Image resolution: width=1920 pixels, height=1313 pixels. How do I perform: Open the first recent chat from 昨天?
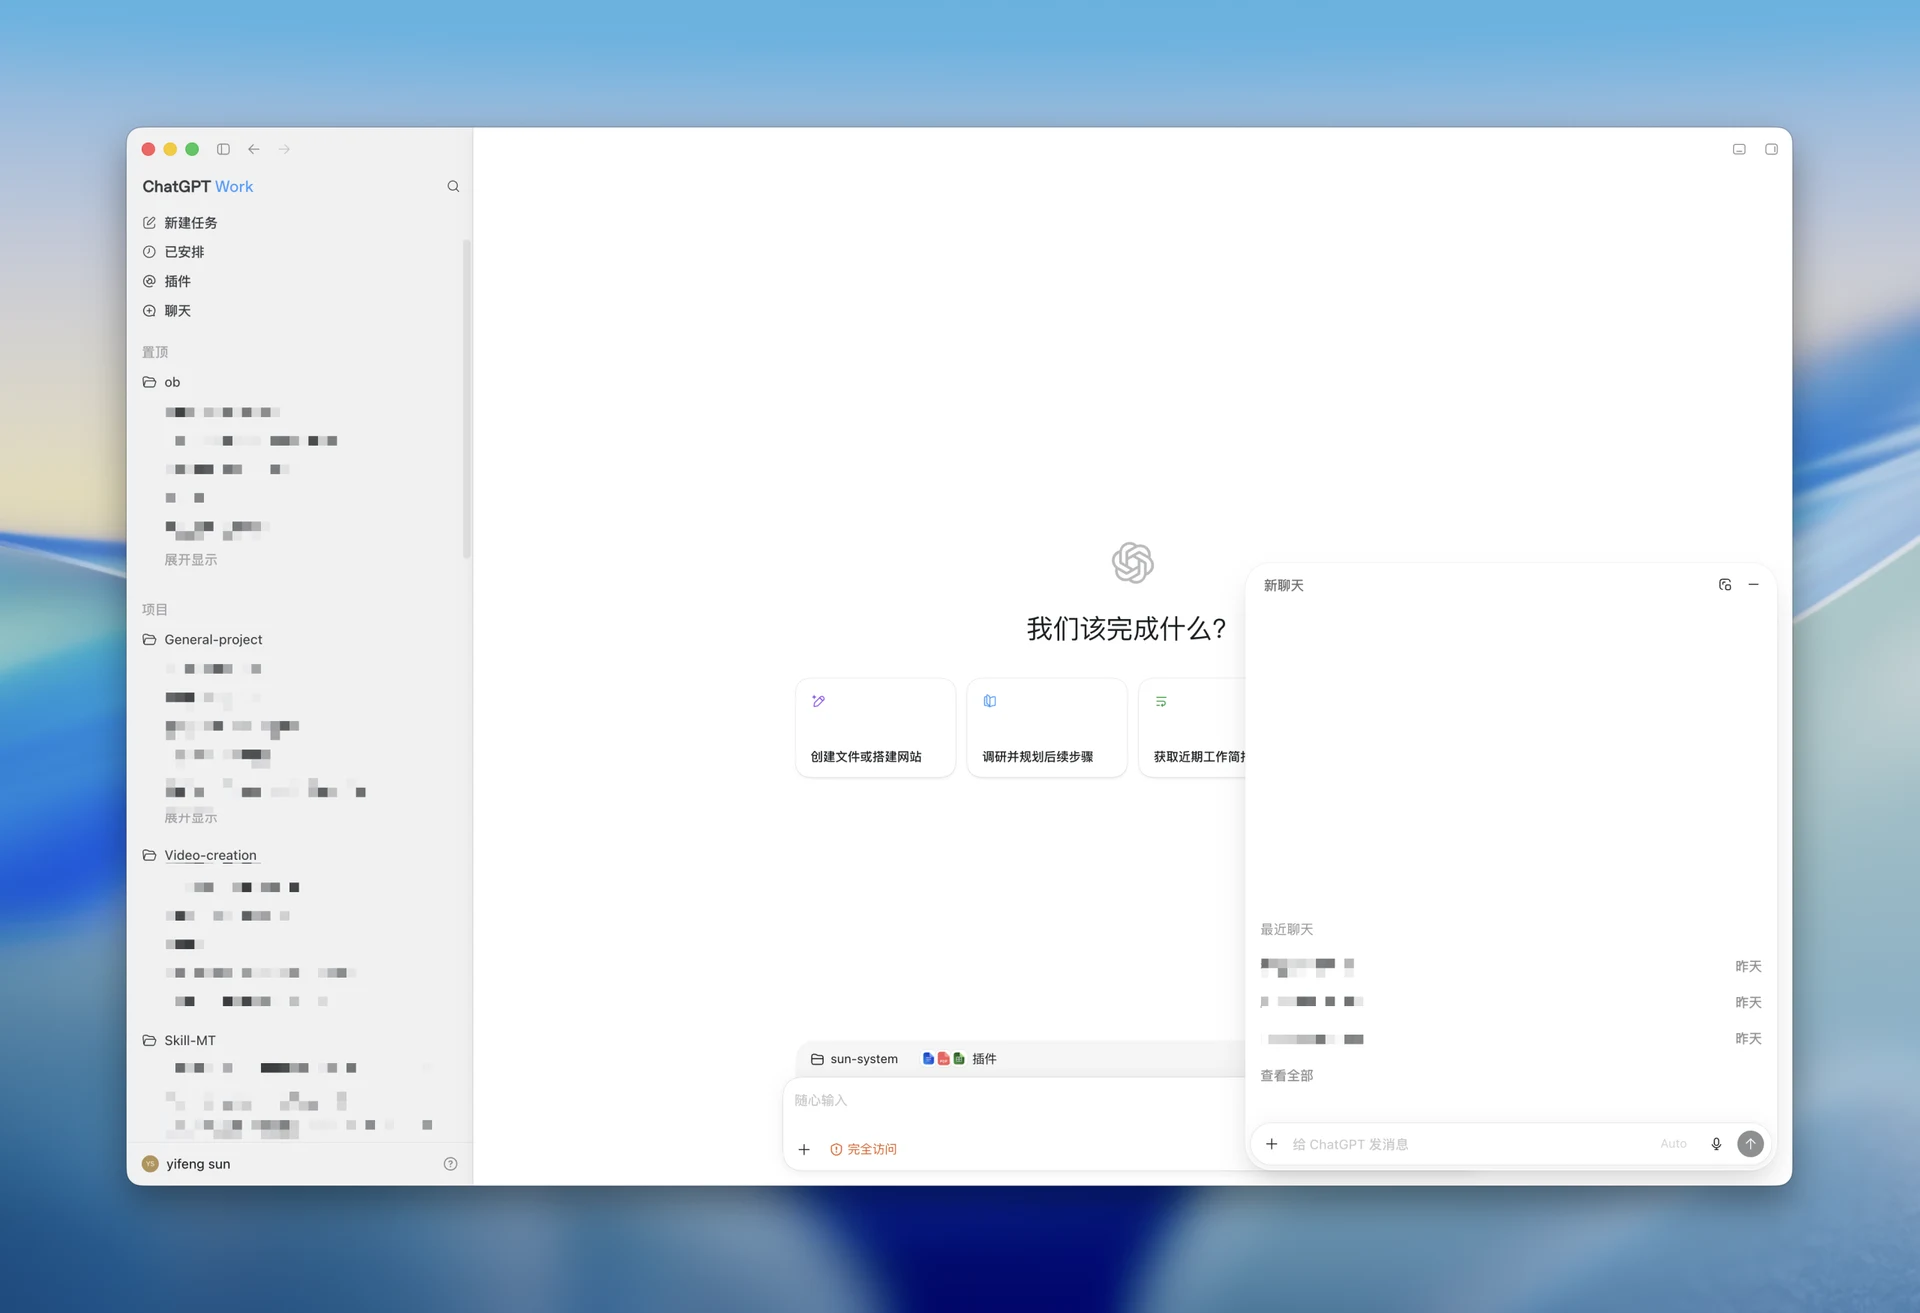[x=1510, y=966]
